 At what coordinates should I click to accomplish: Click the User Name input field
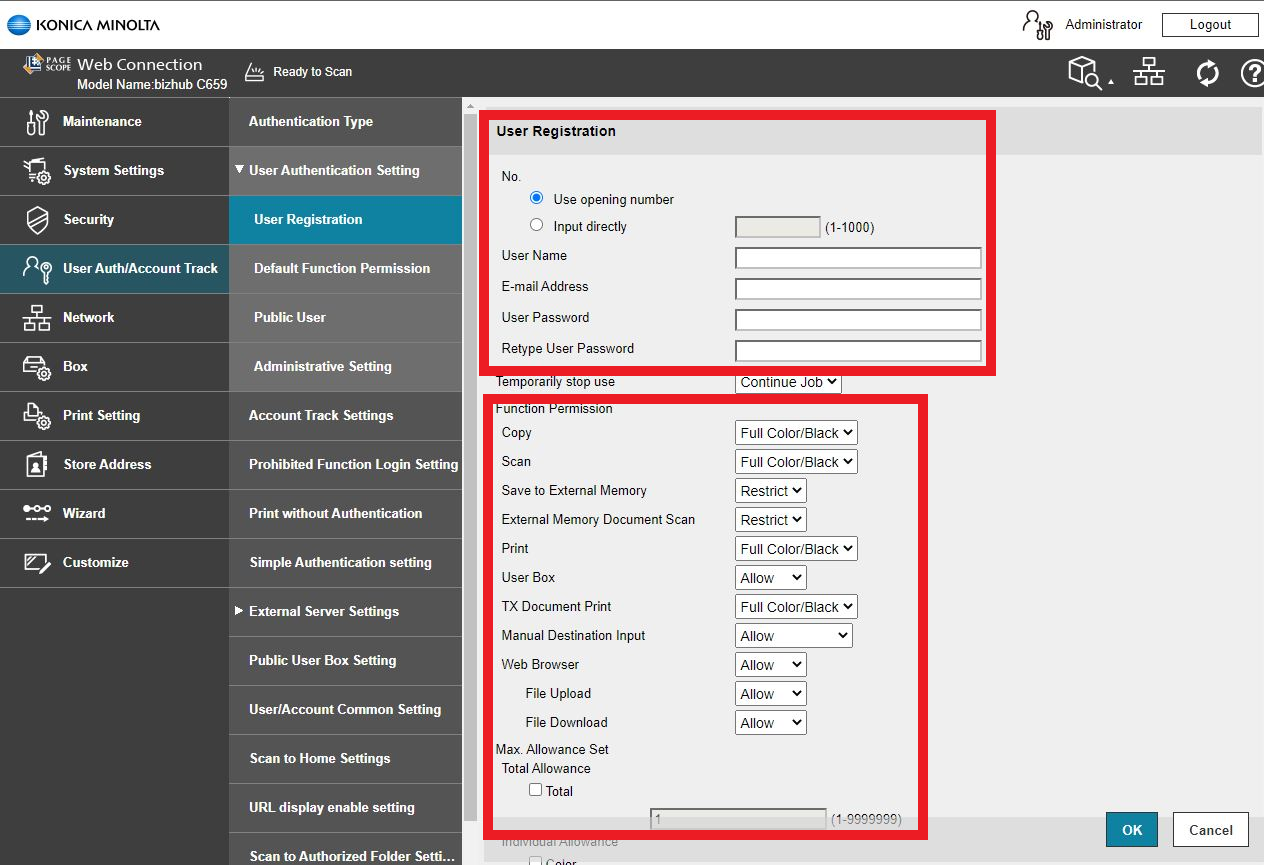(x=858, y=258)
